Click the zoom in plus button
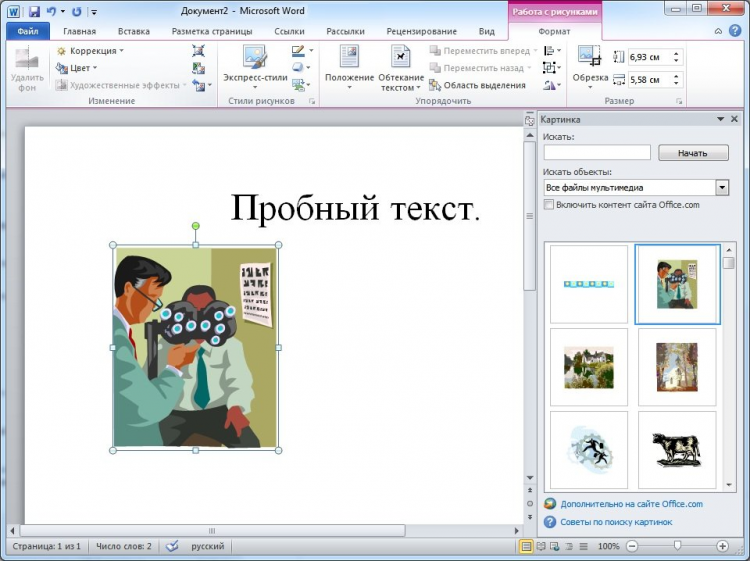This screenshot has height=561, width=750. [x=722, y=546]
